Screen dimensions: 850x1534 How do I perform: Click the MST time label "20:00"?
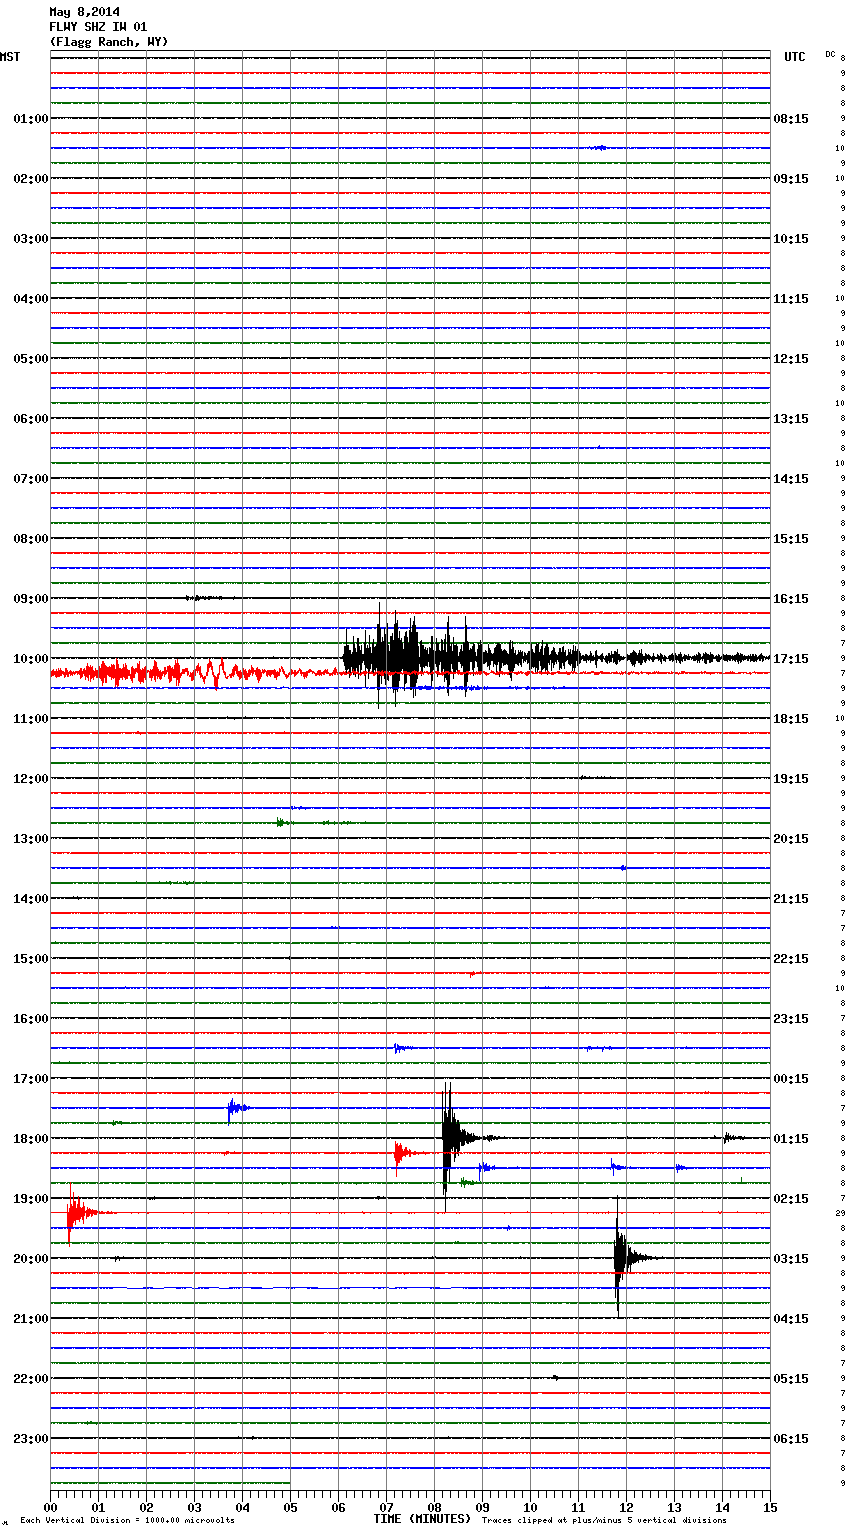pos(30,1258)
